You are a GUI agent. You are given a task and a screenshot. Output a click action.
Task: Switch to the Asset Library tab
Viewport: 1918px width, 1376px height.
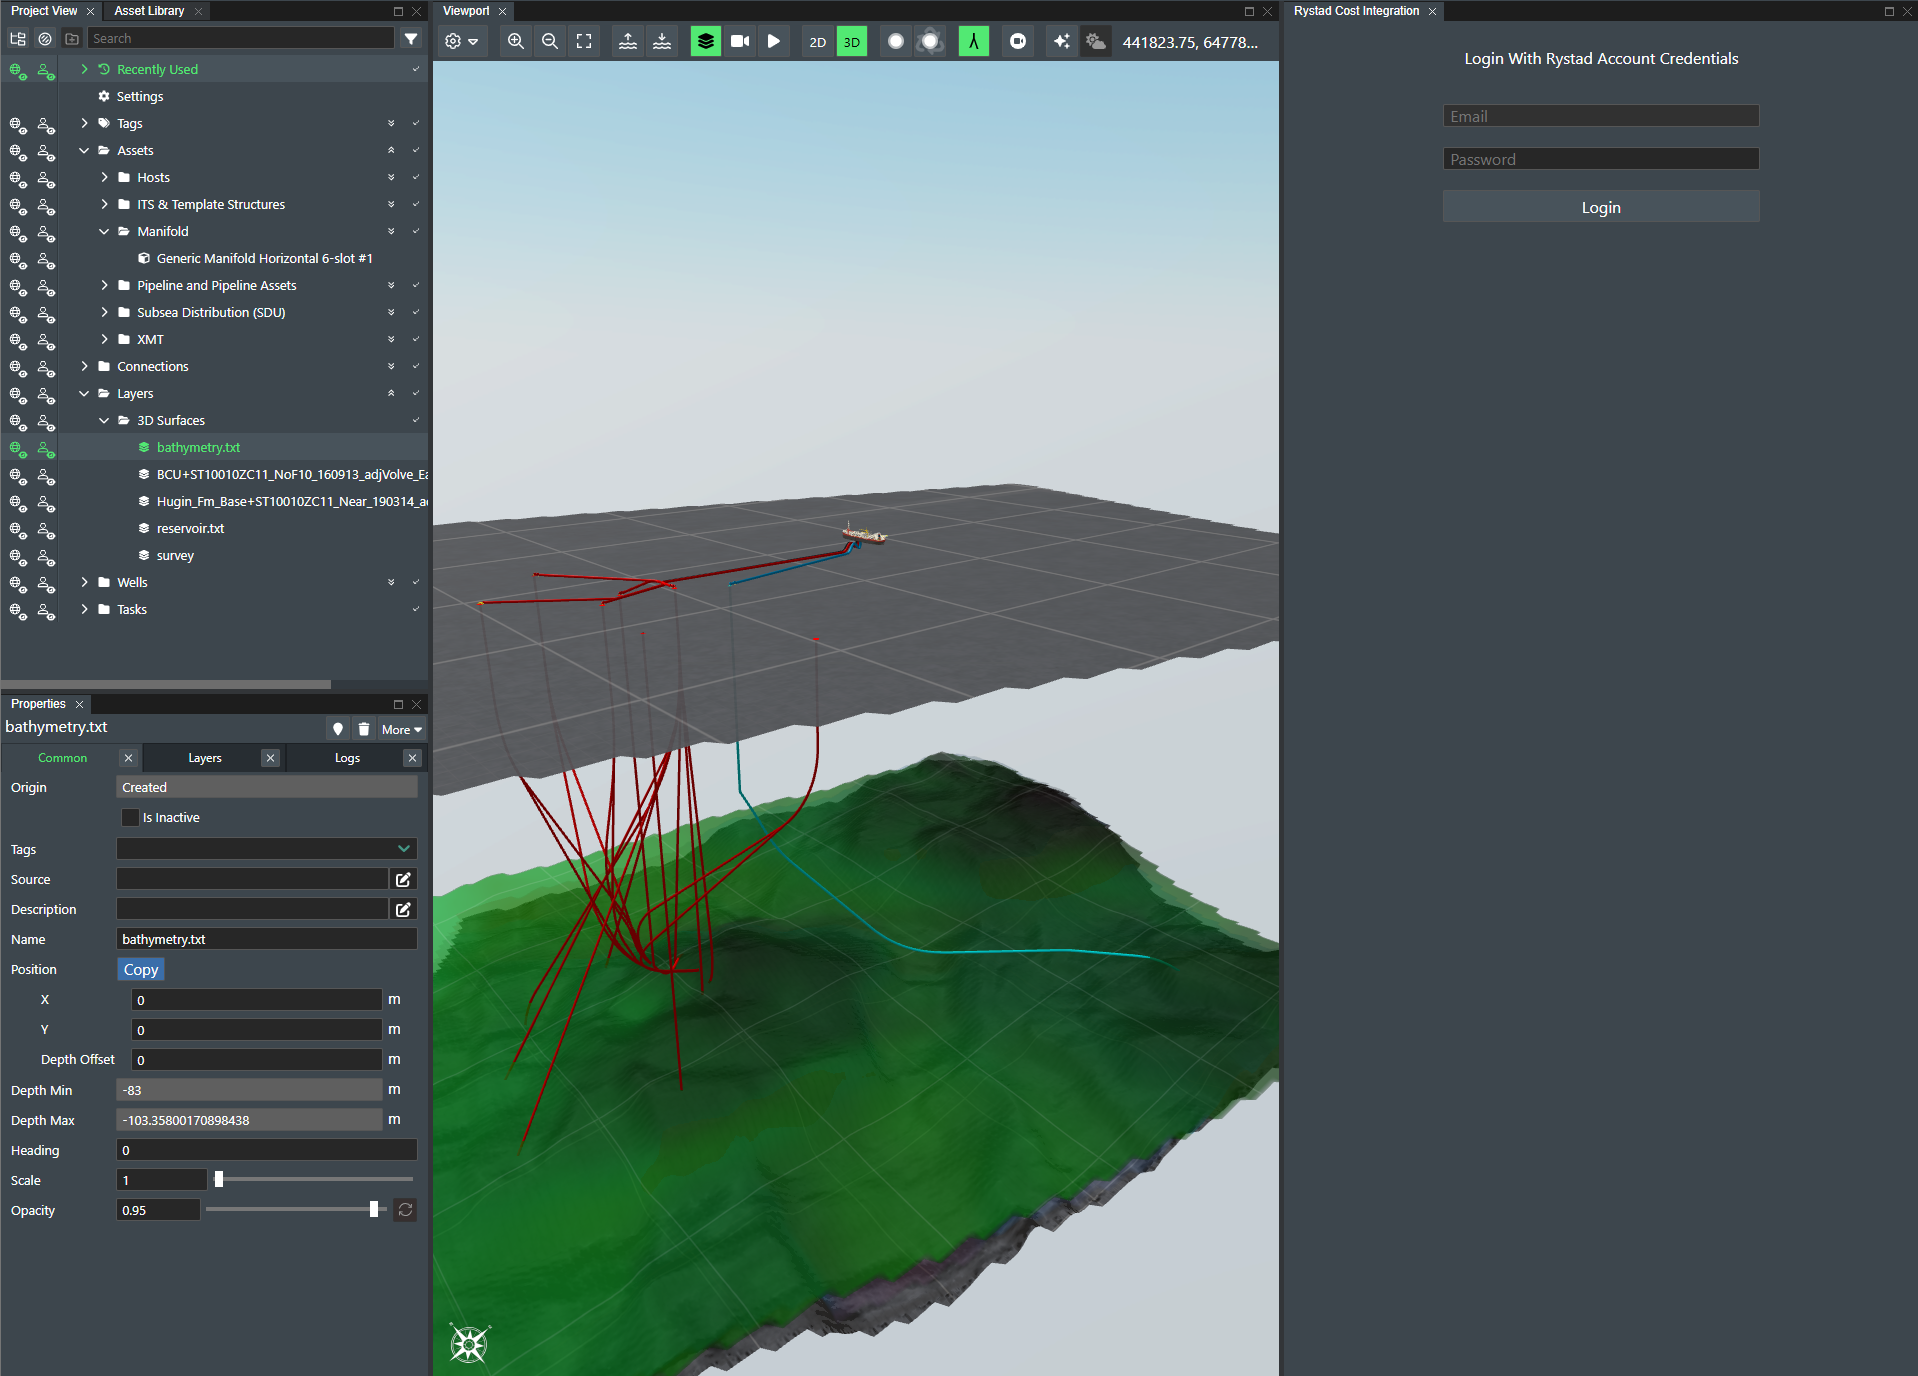click(x=149, y=11)
